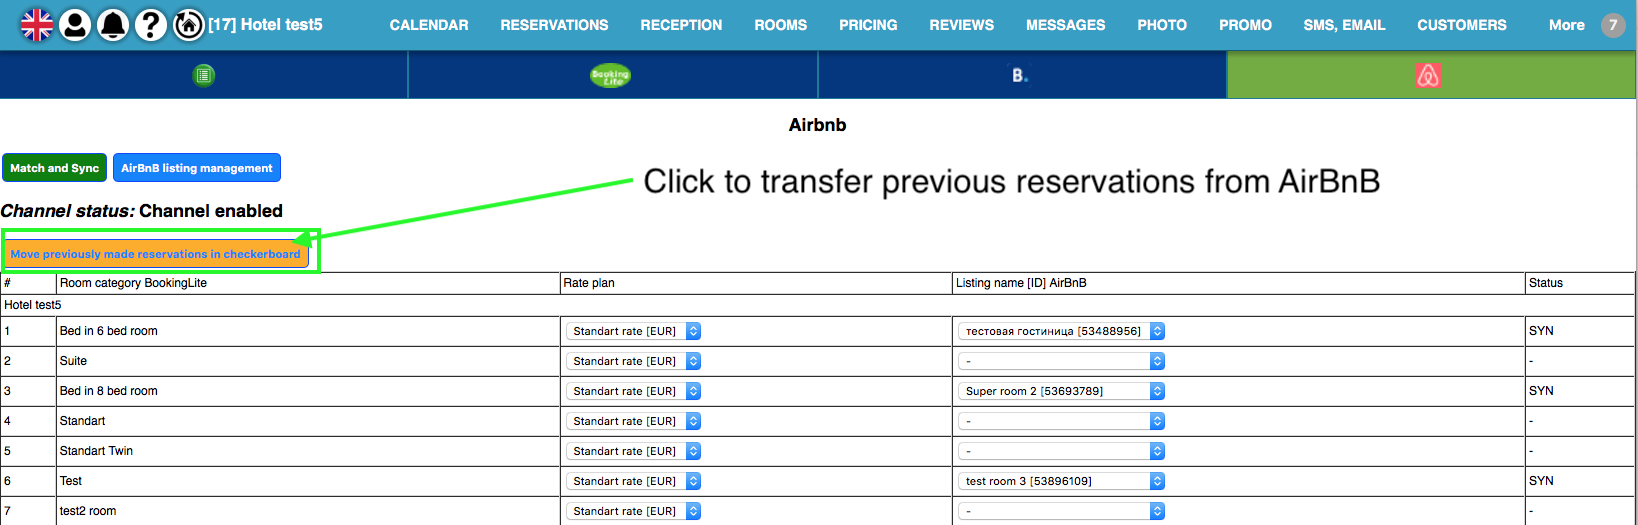Screen dimensions: 1638x525
Task: Open the RESERVATIONS menu
Action: pos(554,25)
